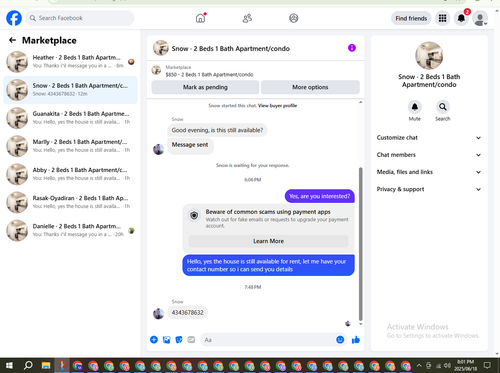This screenshot has width=500, height=373.
Task: Click marketplace listing $850 info line
Action: tap(209, 75)
